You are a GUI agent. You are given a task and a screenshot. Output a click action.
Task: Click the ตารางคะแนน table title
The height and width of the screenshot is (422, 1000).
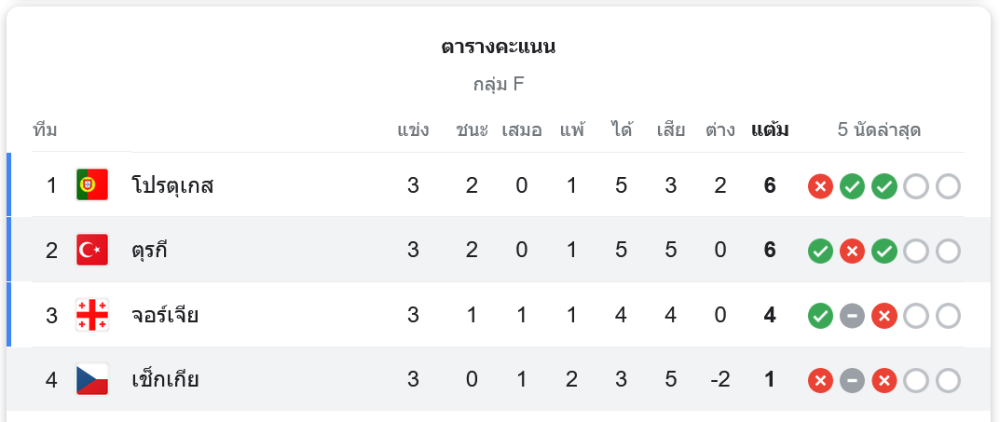tap(498, 46)
